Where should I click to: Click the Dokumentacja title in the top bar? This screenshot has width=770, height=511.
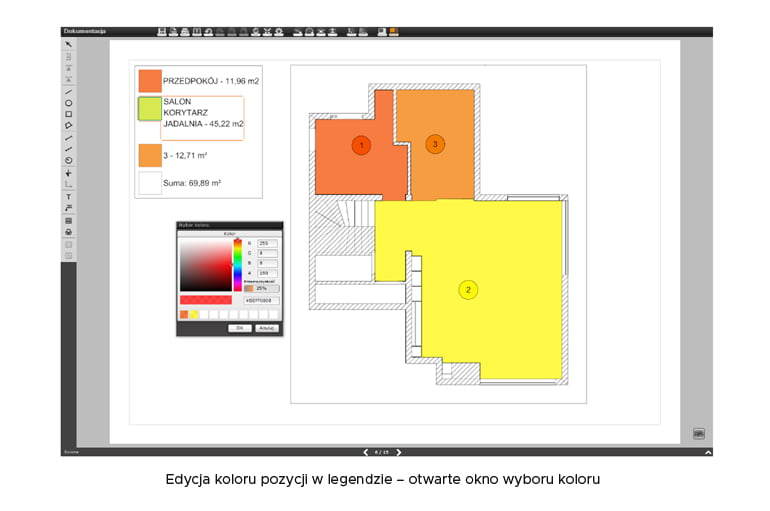click(84, 31)
